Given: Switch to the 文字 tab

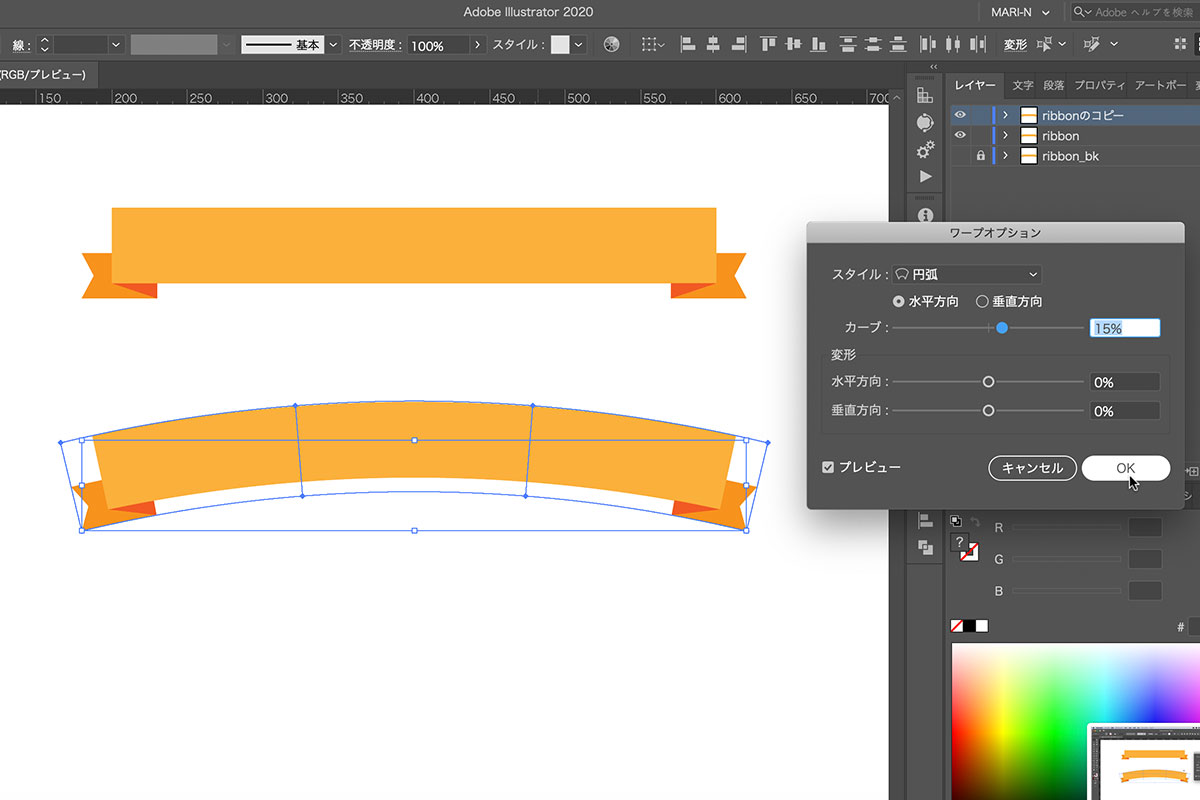Looking at the screenshot, I should (1022, 85).
